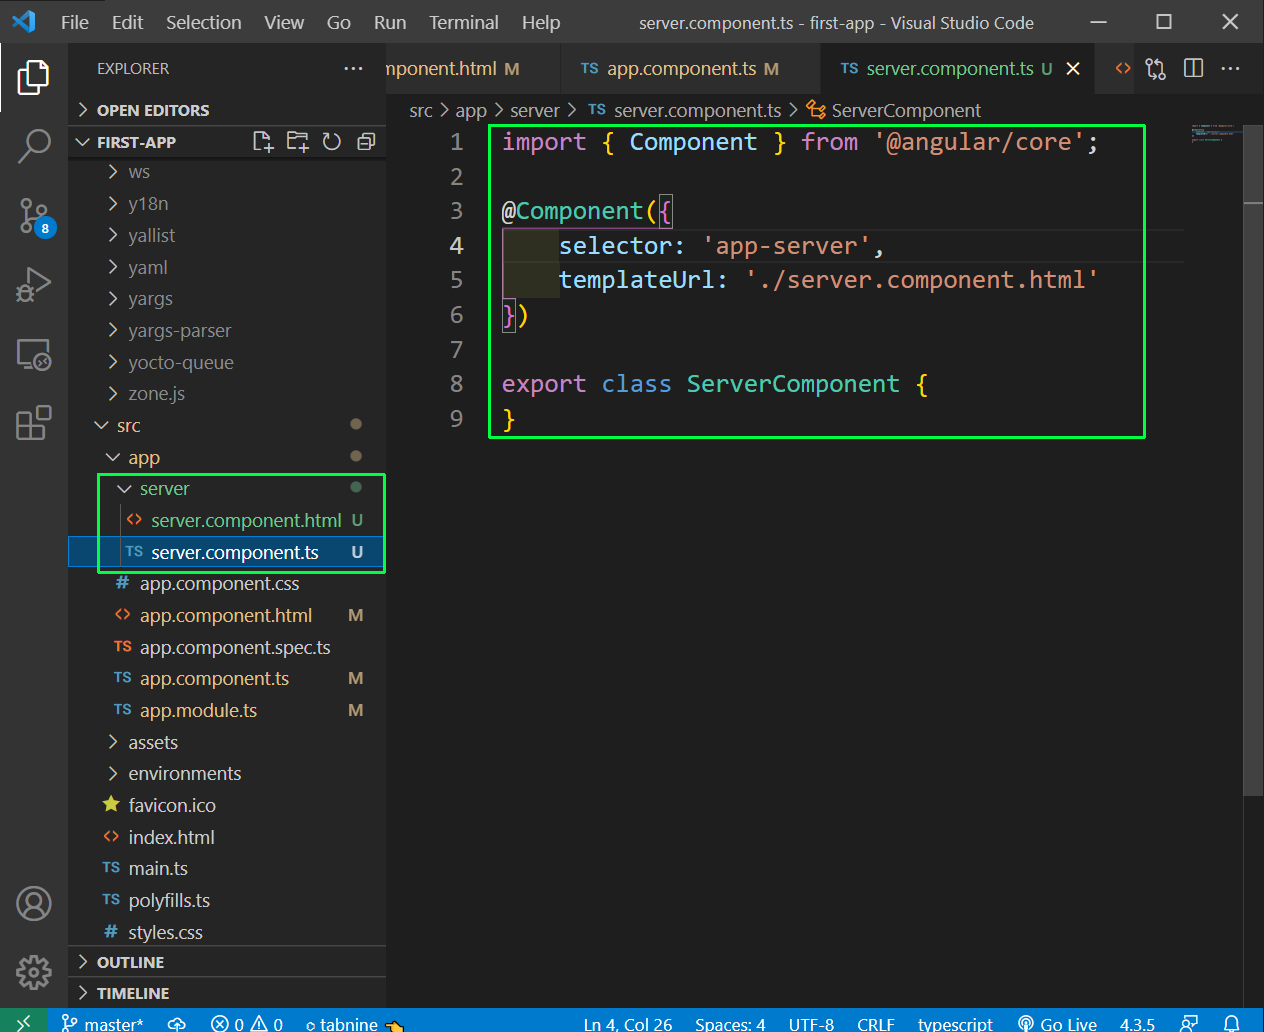Click the tabnine status bar item

click(x=353, y=1023)
